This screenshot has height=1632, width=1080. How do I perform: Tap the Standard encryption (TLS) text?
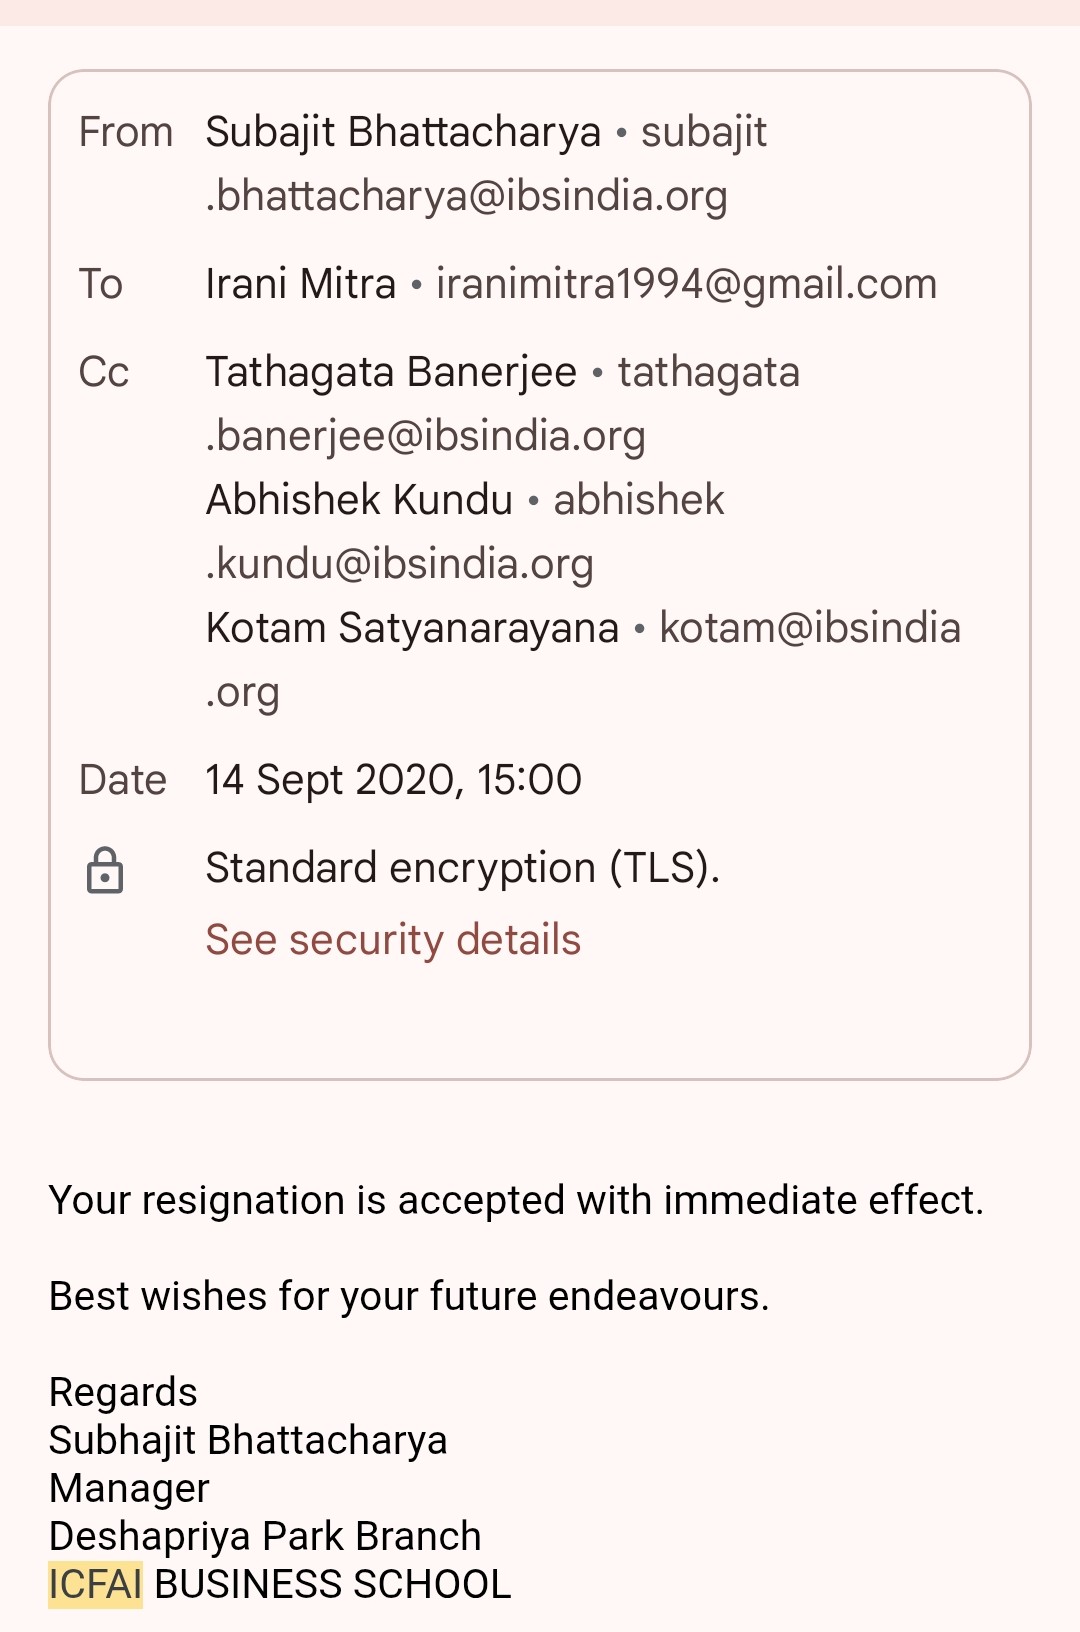(462, 868)
